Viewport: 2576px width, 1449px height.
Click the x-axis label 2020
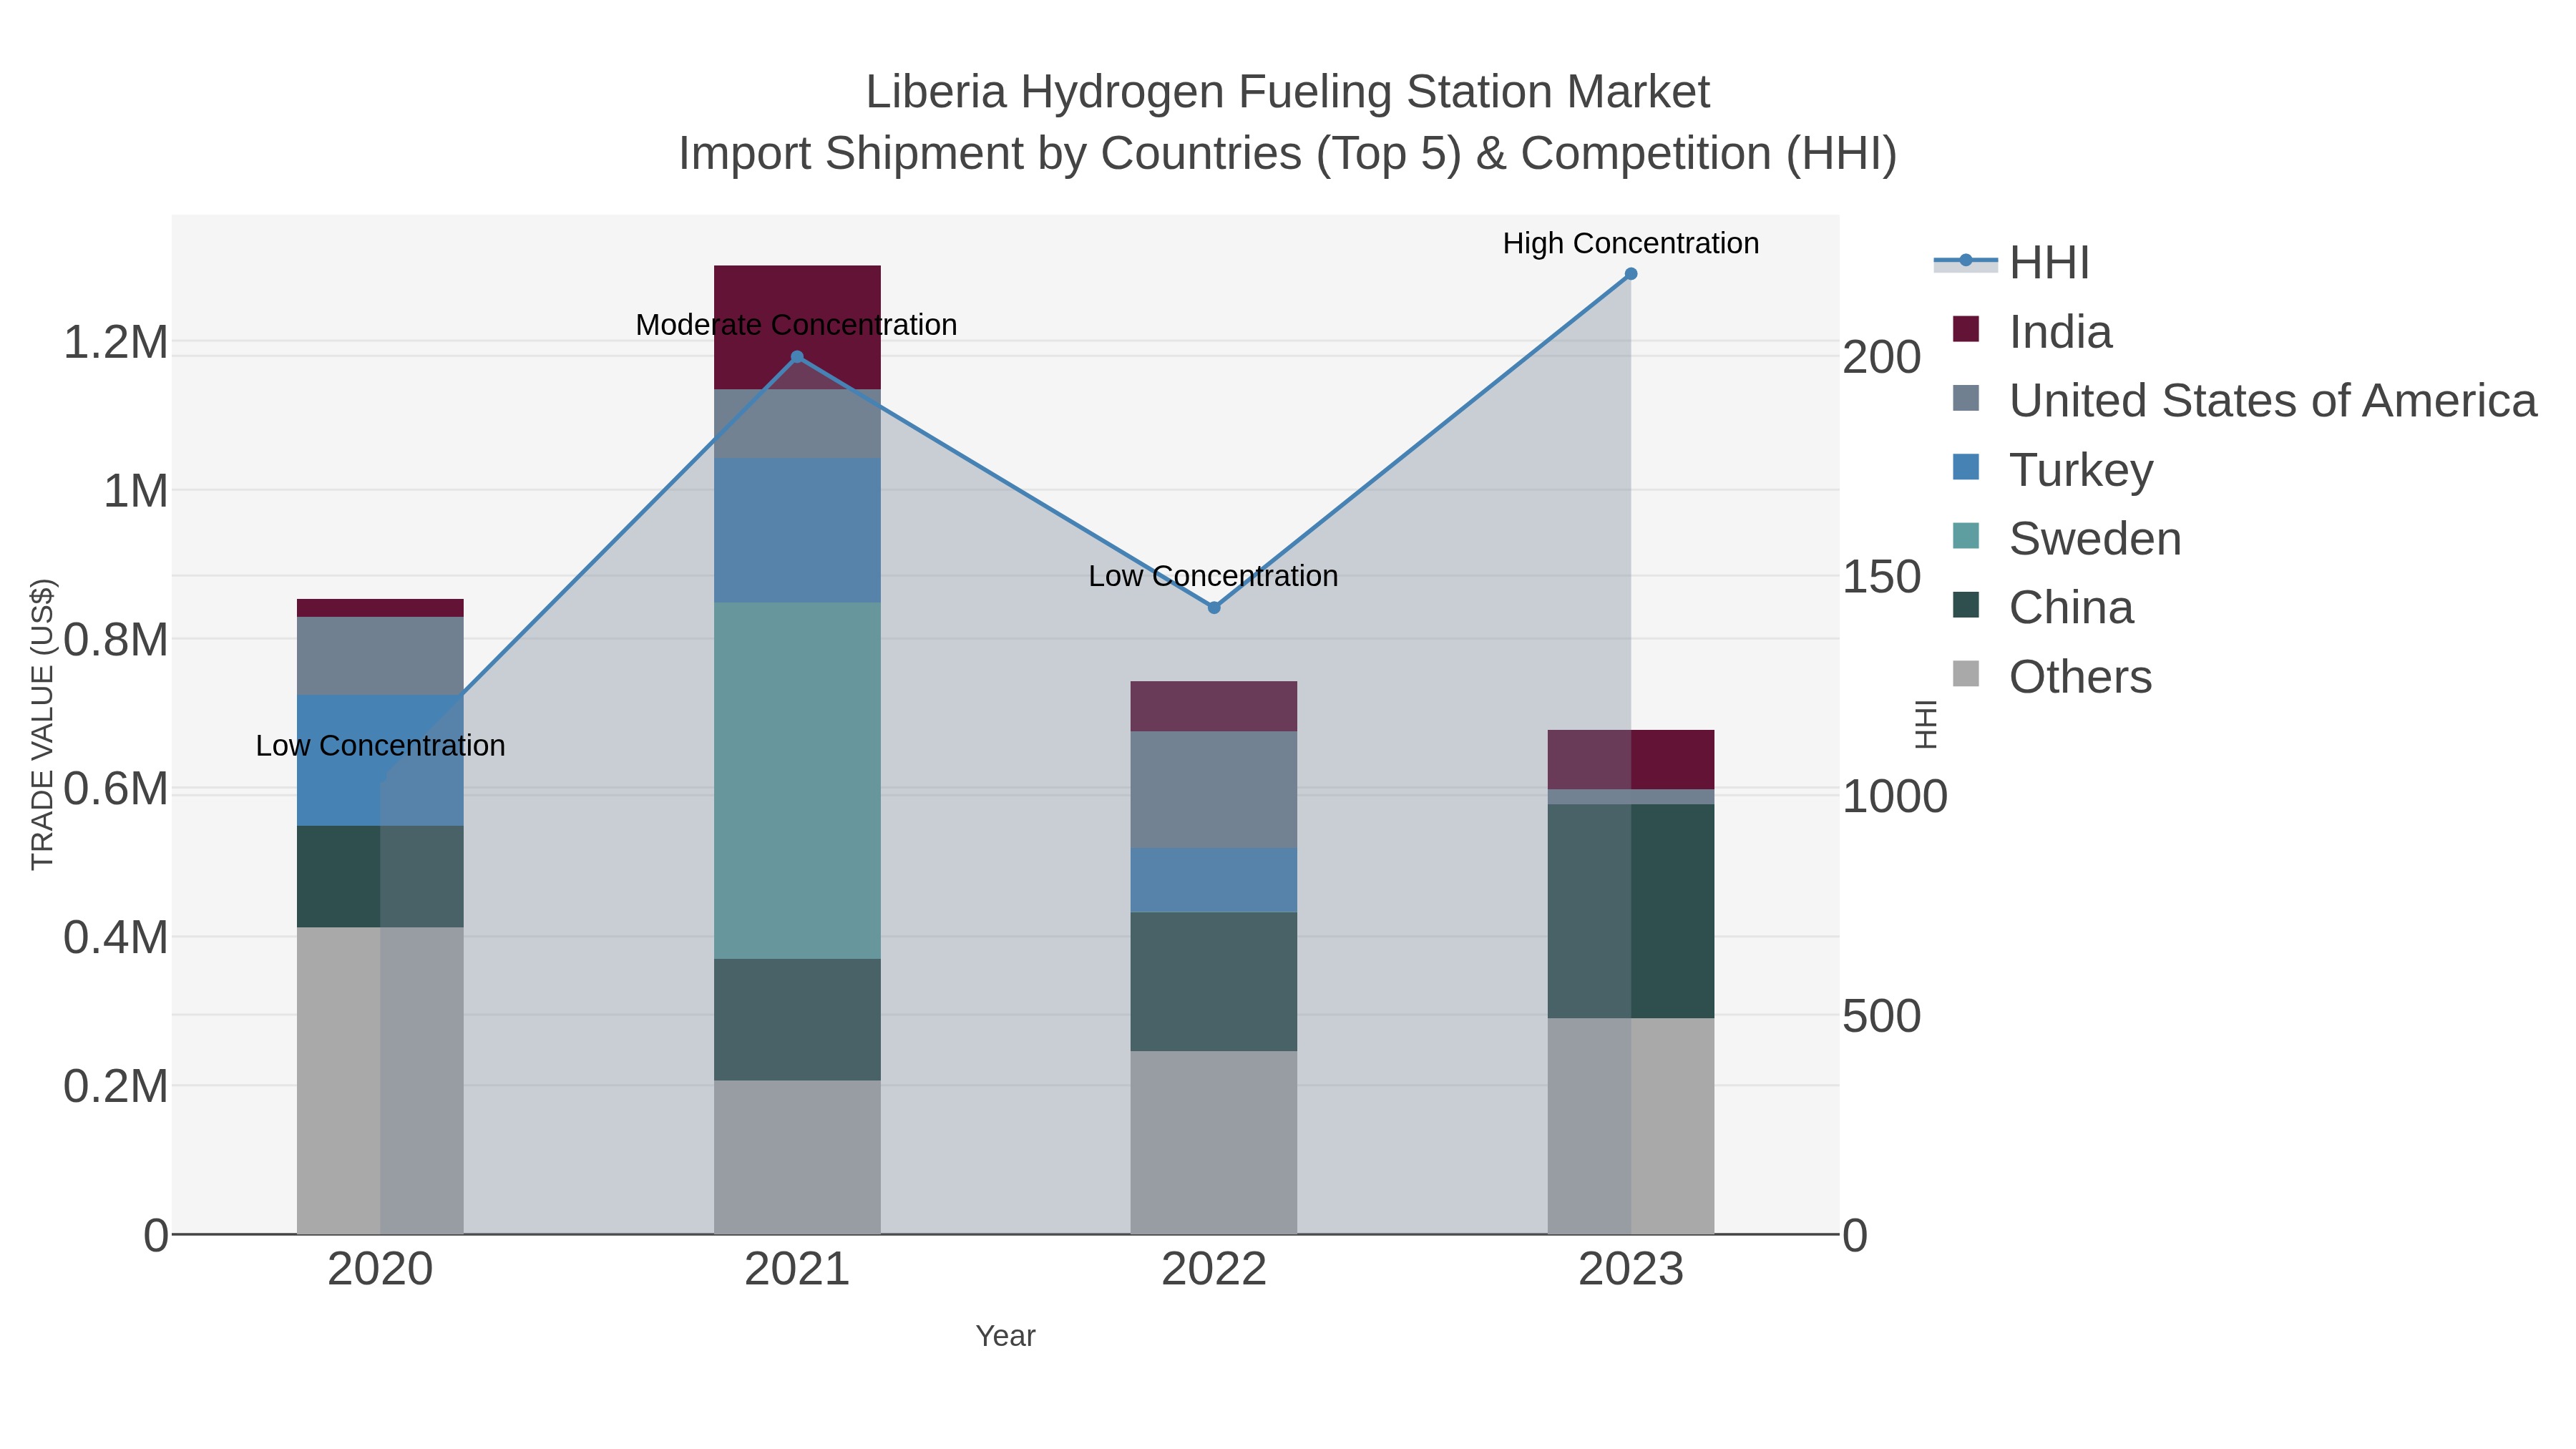point(381,1270)
